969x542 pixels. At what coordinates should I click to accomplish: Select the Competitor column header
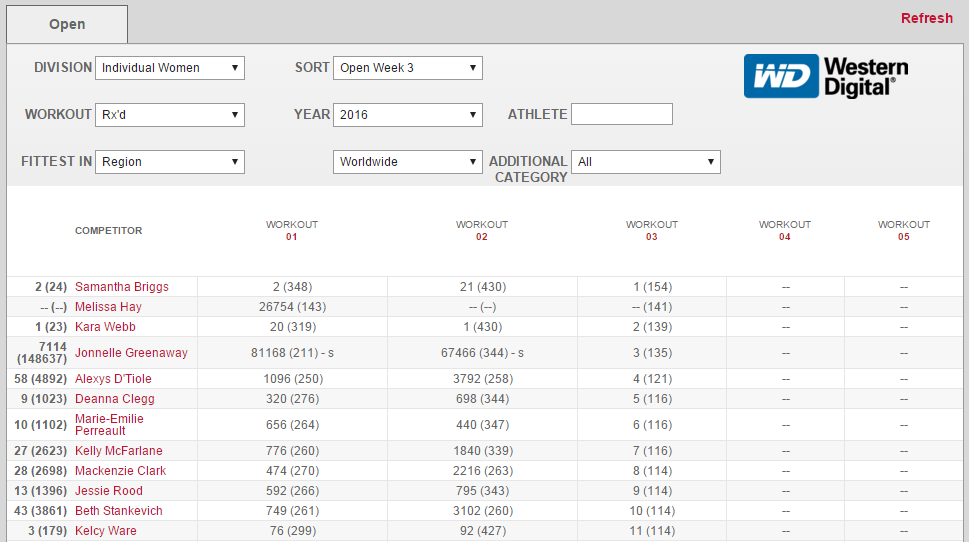[109, 231]
